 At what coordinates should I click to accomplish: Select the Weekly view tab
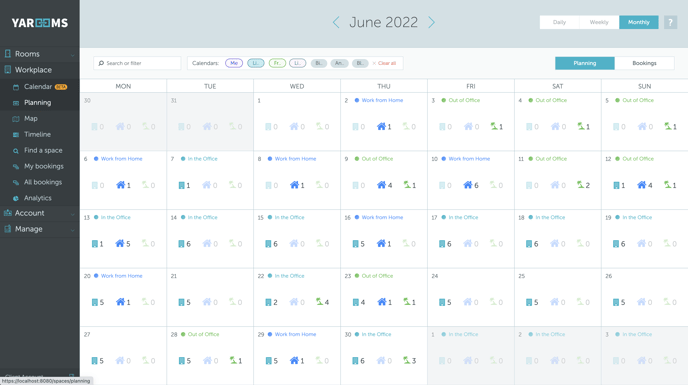[x=599, y=22]
